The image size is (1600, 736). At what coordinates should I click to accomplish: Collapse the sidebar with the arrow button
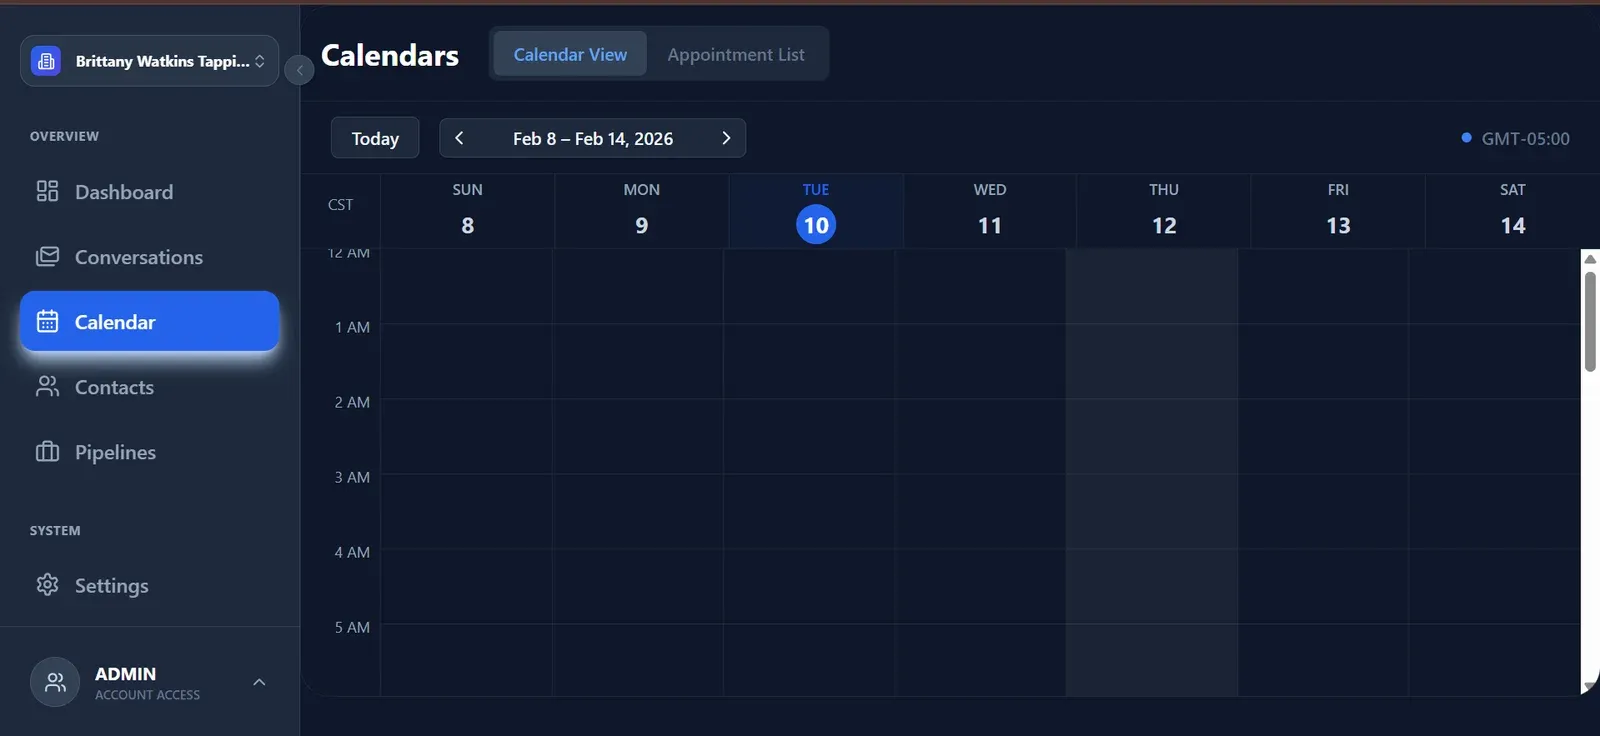(299, 70)
